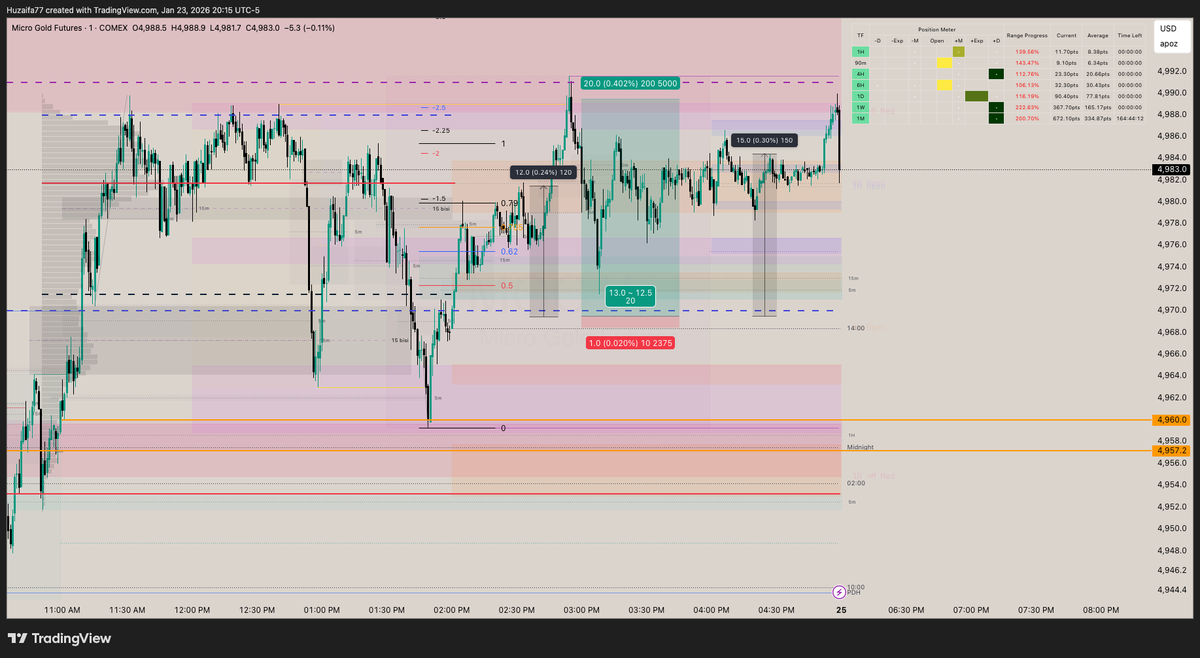Click the 4,992.0 price axis label

pos(1172,71)
